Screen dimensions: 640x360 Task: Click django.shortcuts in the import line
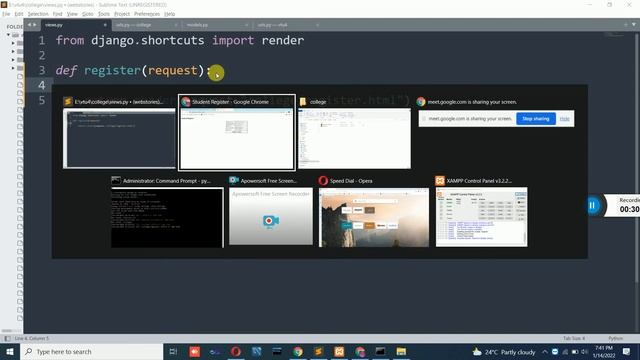[x=148, y=40]
